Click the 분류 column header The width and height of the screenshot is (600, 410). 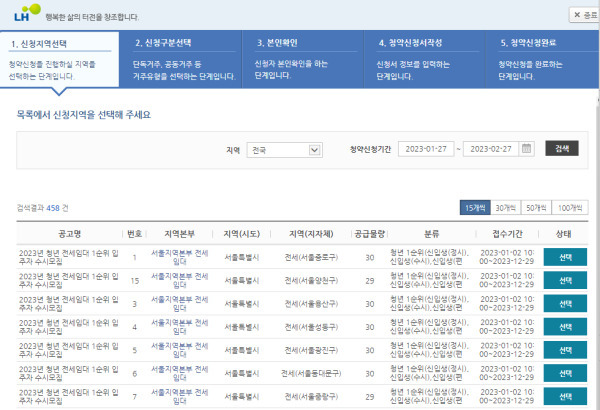pos(432,234)
